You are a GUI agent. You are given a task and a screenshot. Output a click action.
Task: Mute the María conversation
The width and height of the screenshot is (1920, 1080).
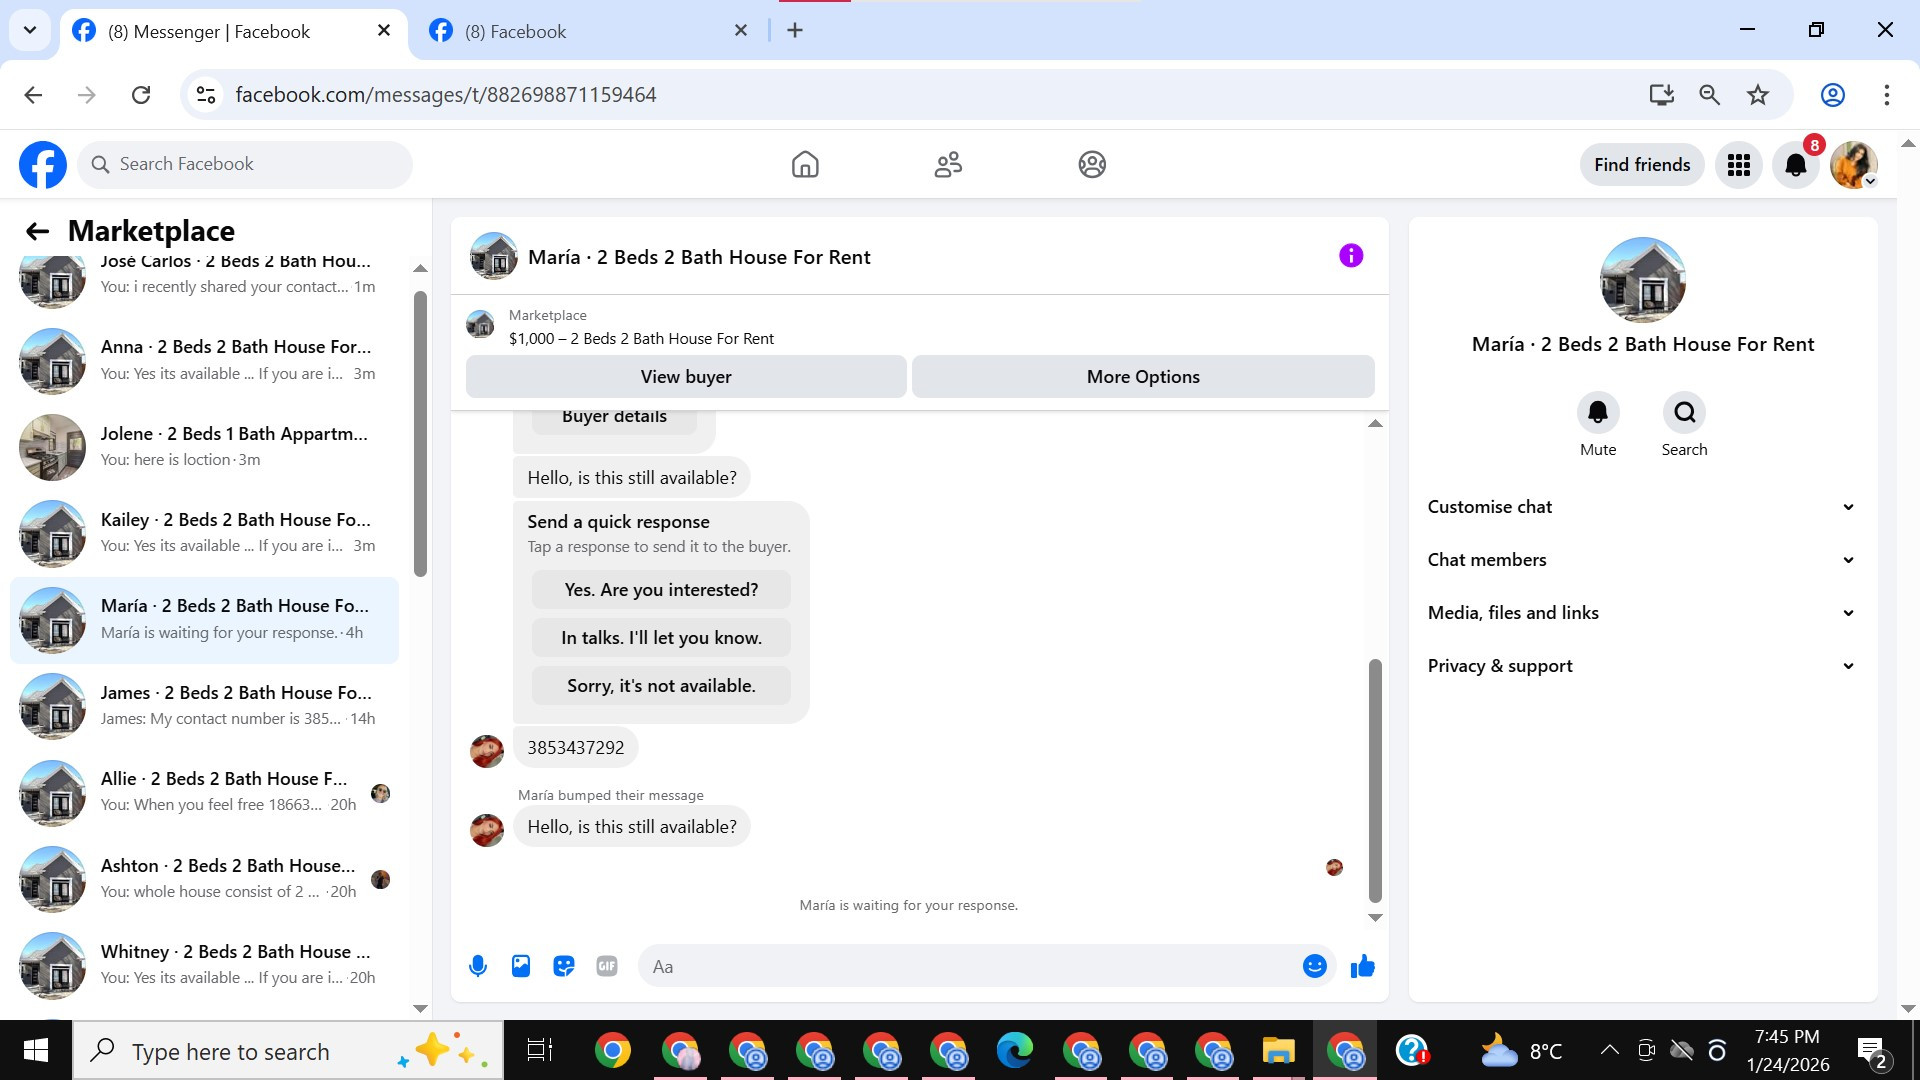pyautogui.click(x=1597, y=413)
